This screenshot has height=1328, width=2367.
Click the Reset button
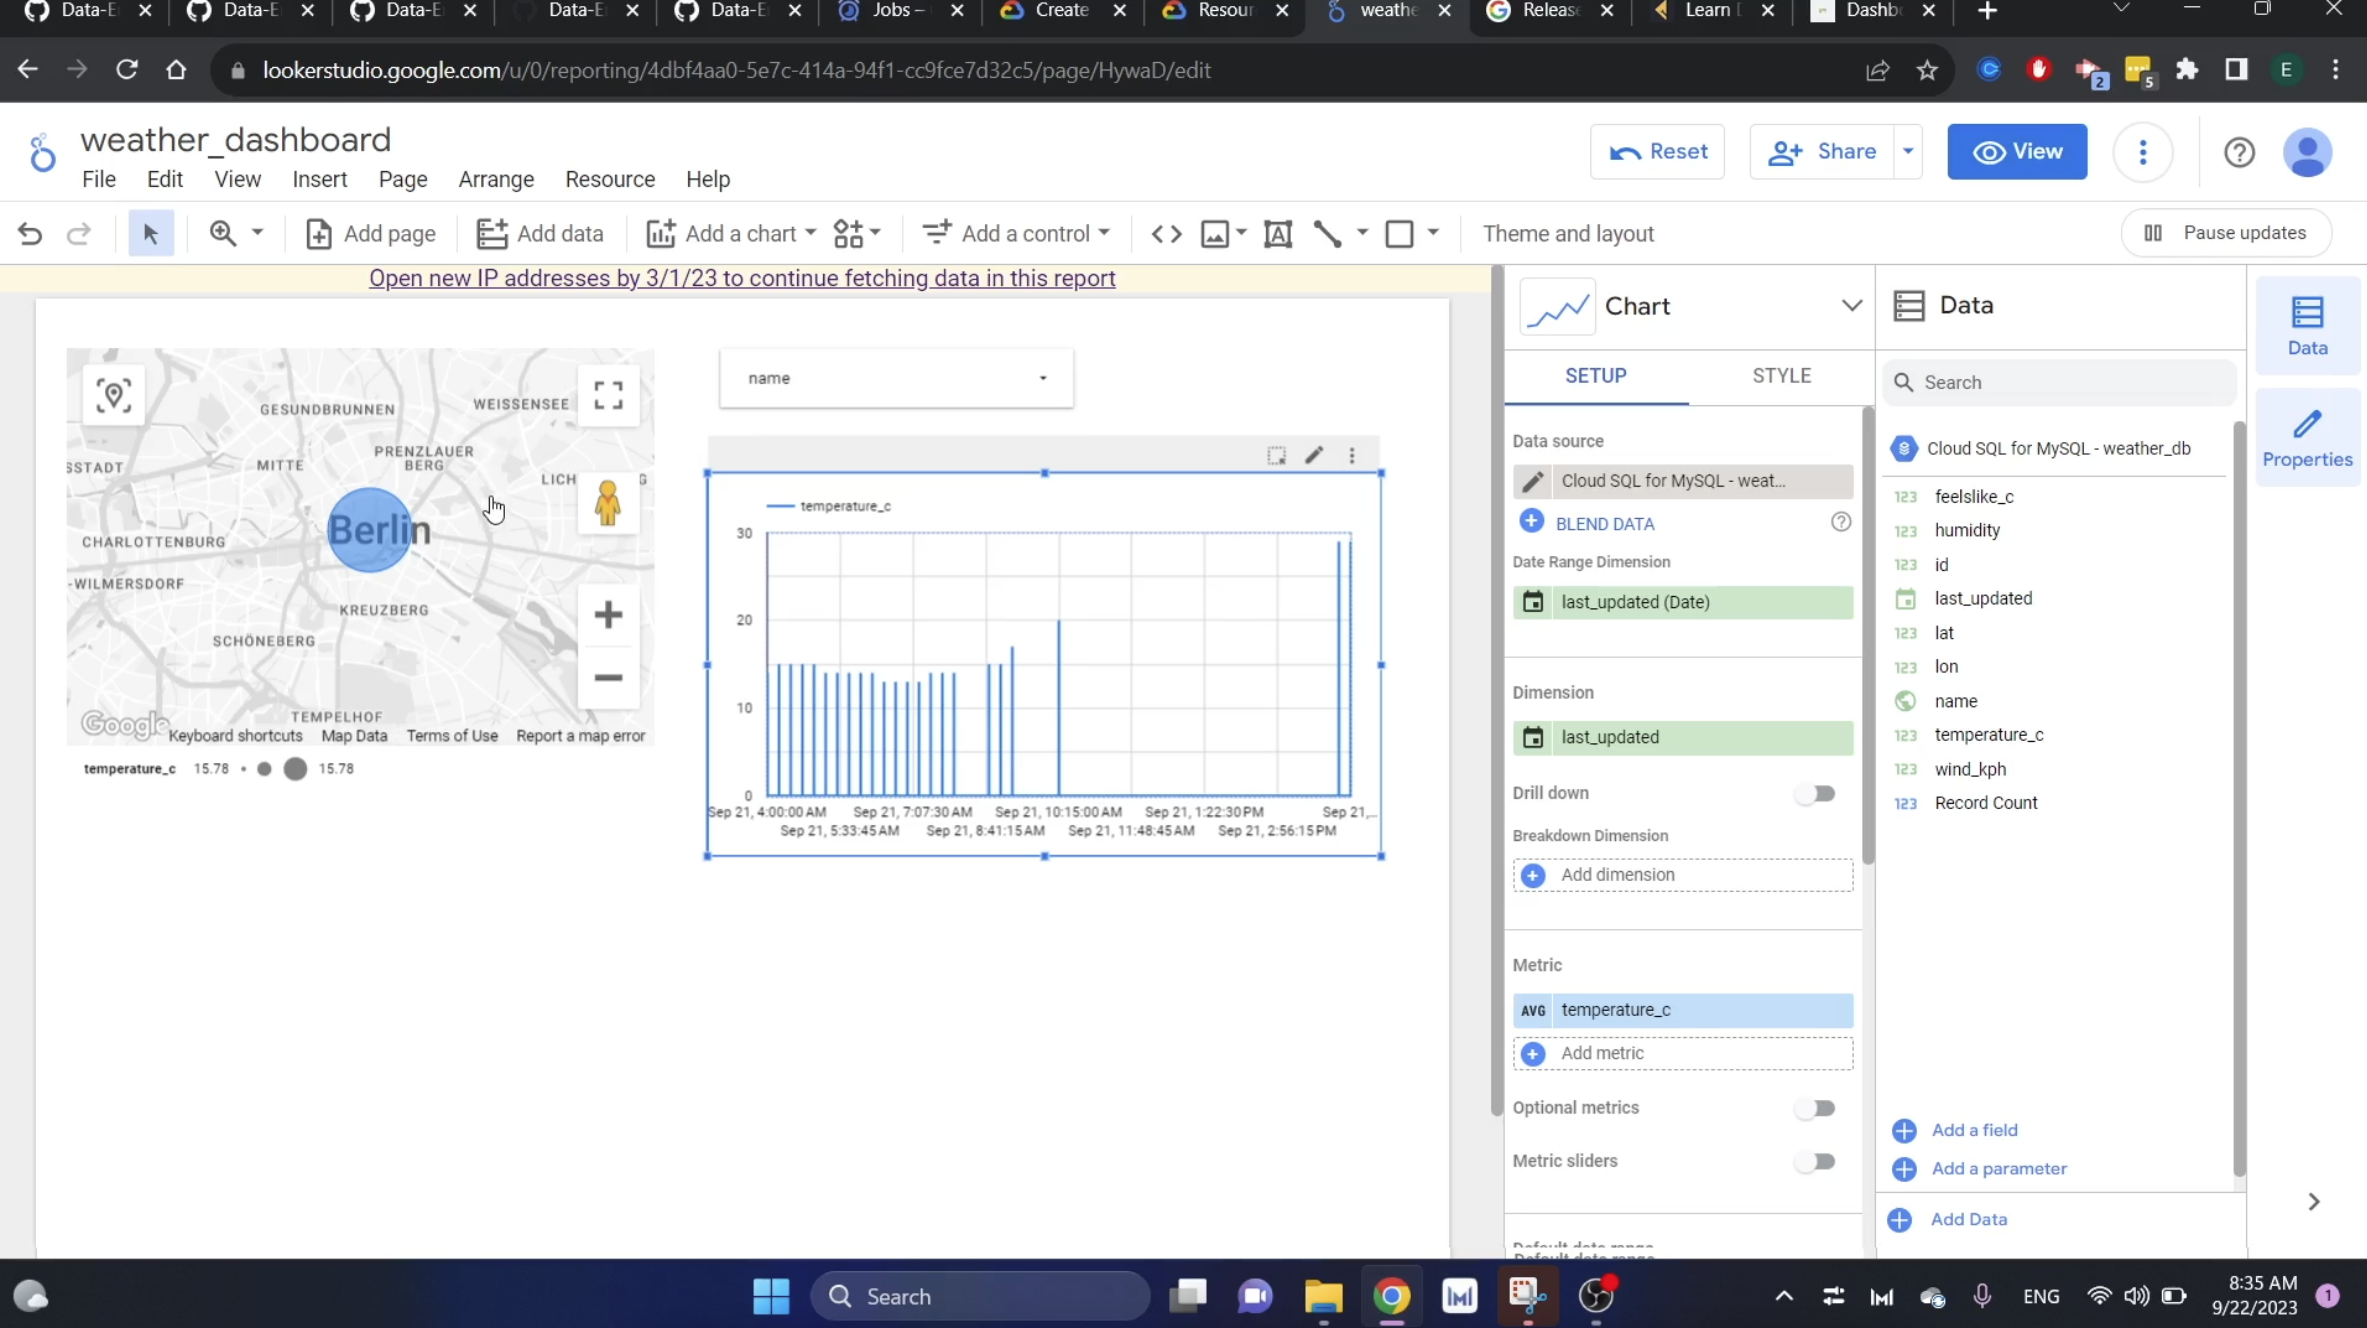1657,152
